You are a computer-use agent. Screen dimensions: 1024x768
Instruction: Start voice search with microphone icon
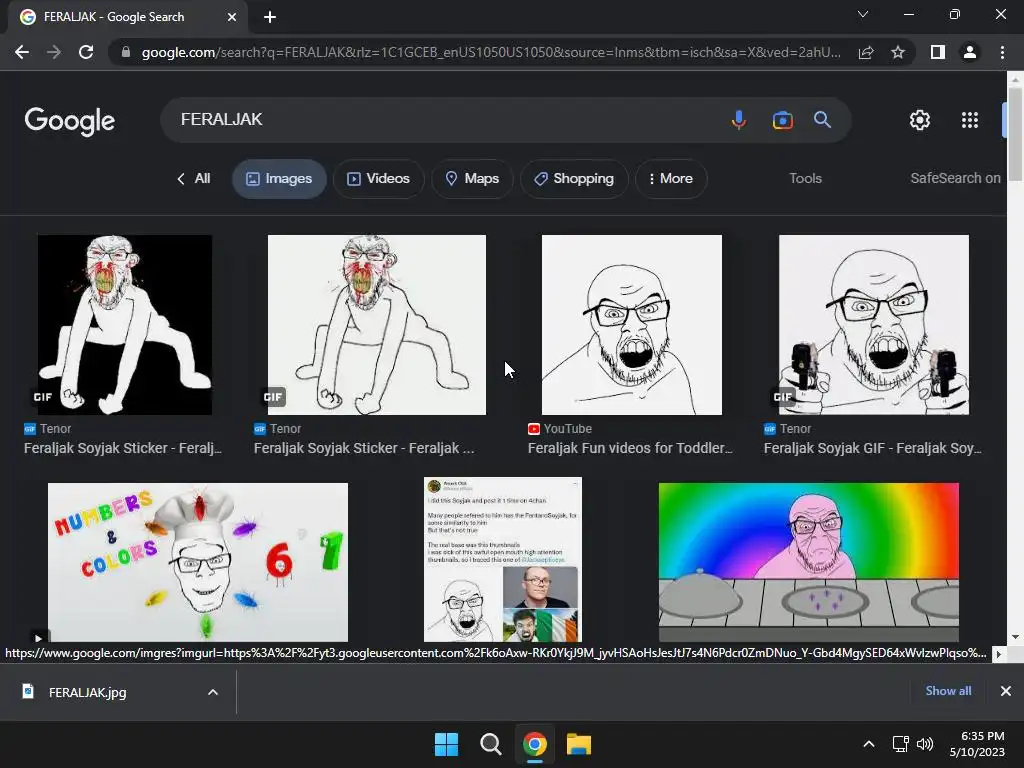click(x=739, y=120)
